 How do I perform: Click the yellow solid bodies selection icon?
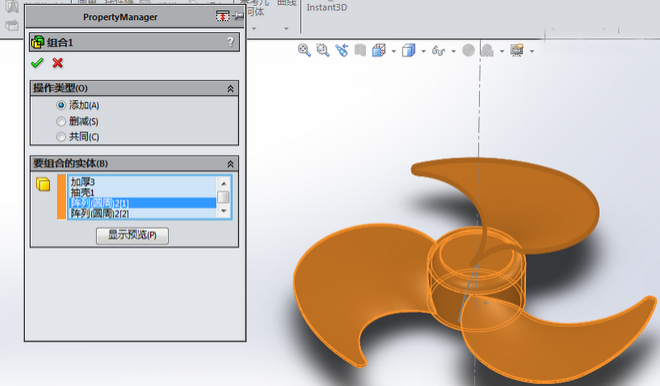click(43, 184)
